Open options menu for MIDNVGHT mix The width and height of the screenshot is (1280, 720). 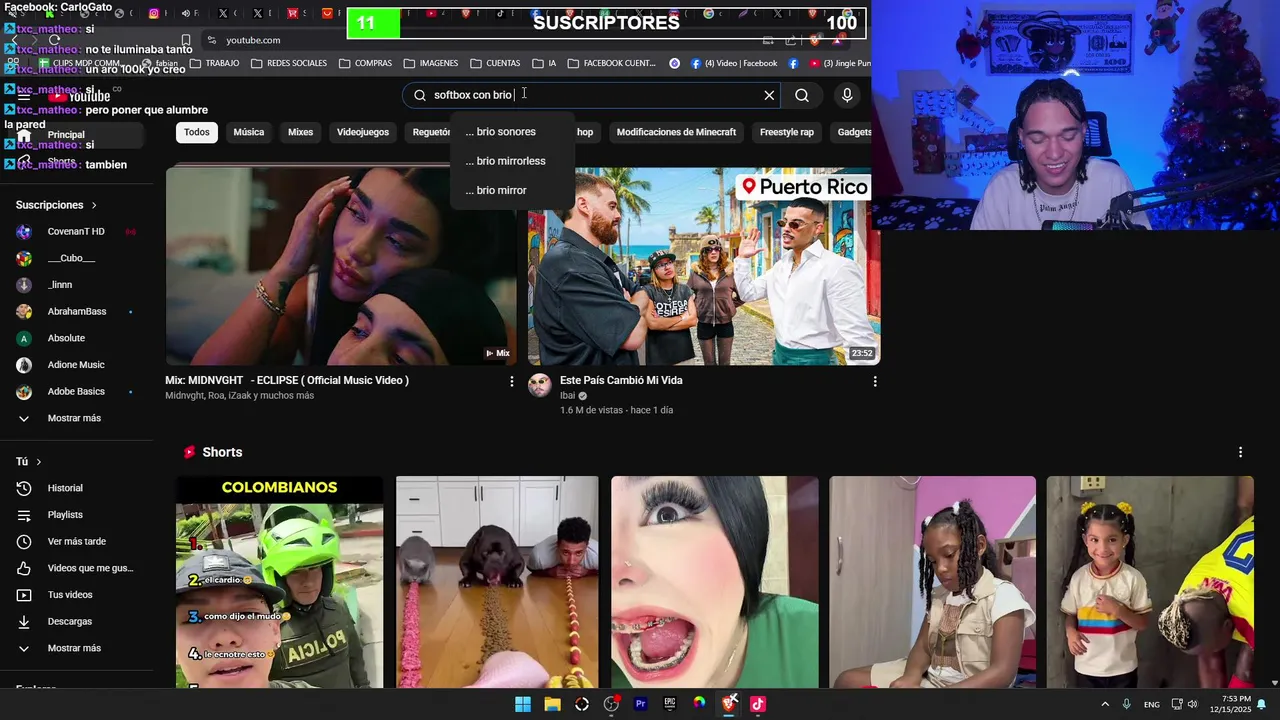point(512,381)
